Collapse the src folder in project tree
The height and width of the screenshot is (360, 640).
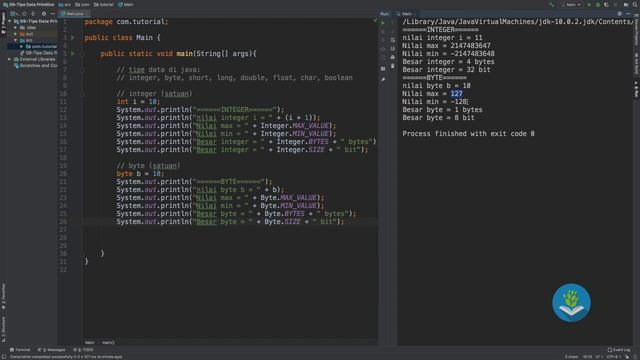click(16, 40)
